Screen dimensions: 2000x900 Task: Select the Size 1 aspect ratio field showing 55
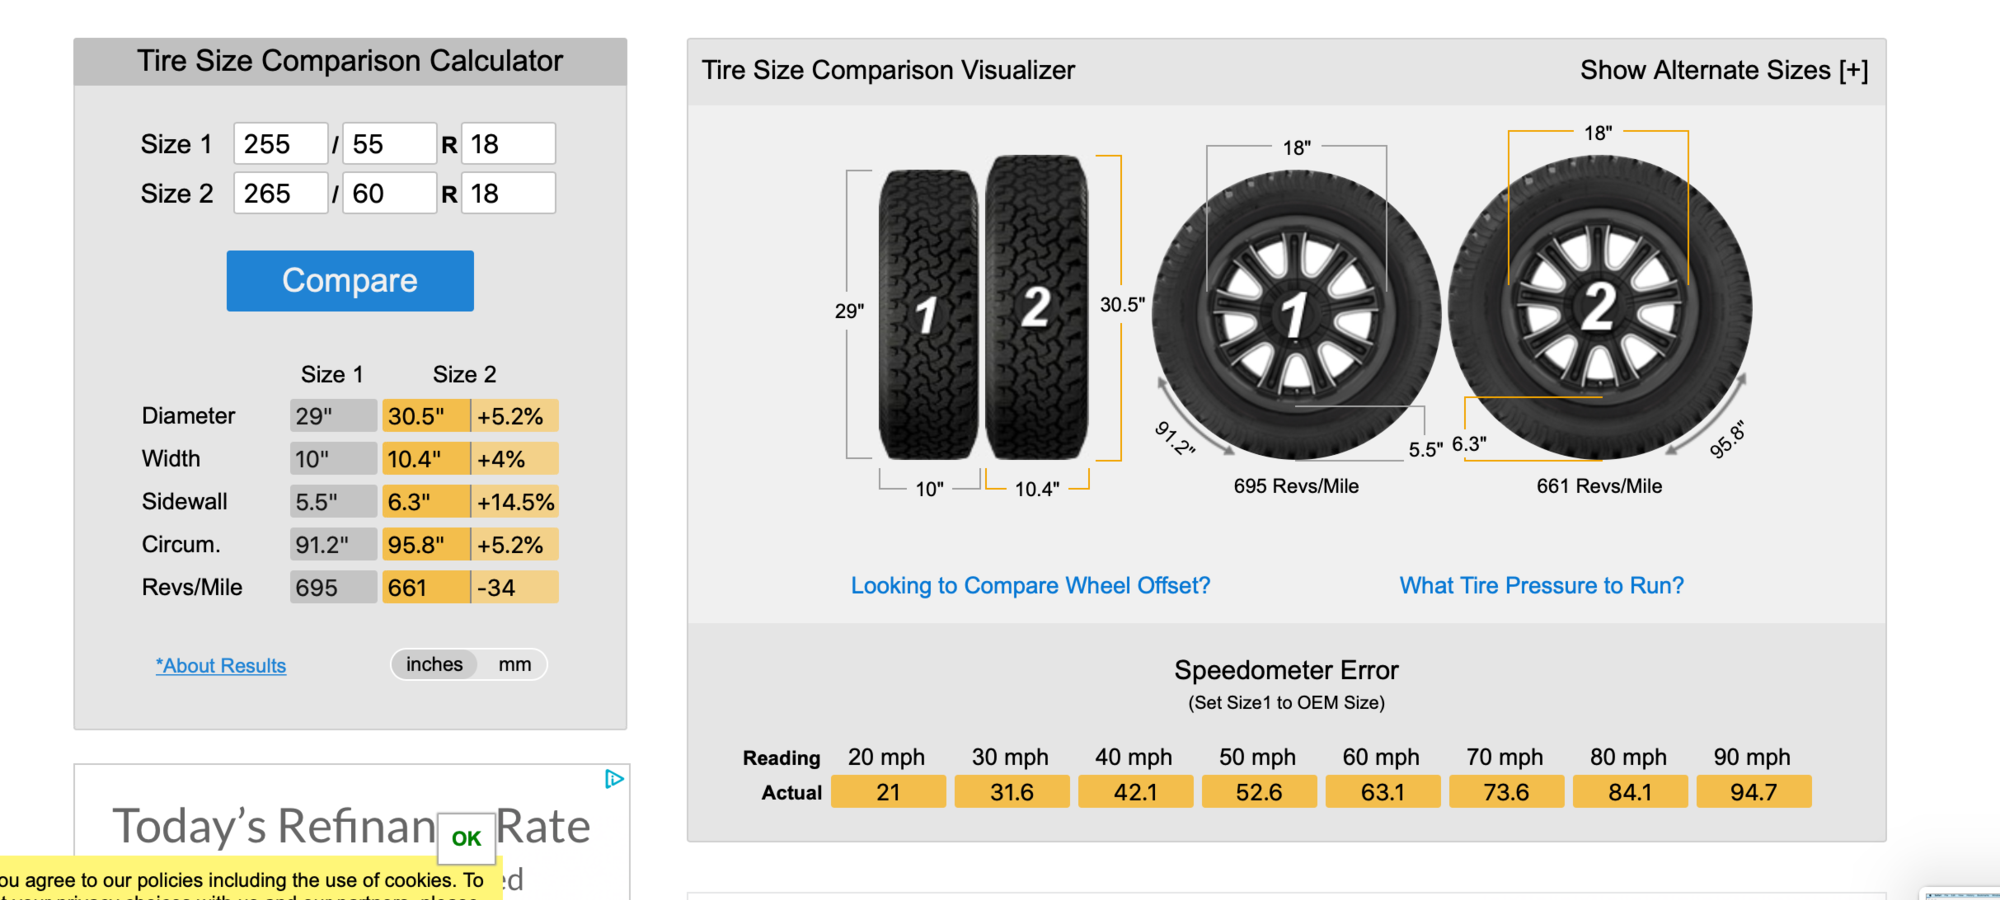point(389,143)
